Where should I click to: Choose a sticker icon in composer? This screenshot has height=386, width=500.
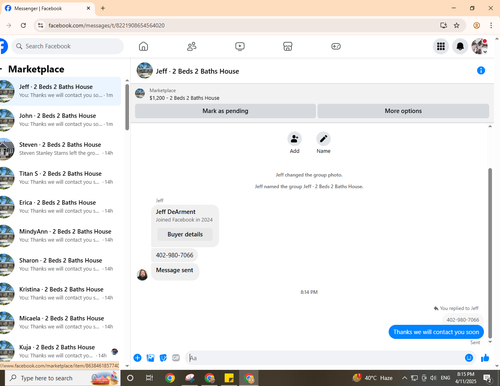[x=163, y=358]
